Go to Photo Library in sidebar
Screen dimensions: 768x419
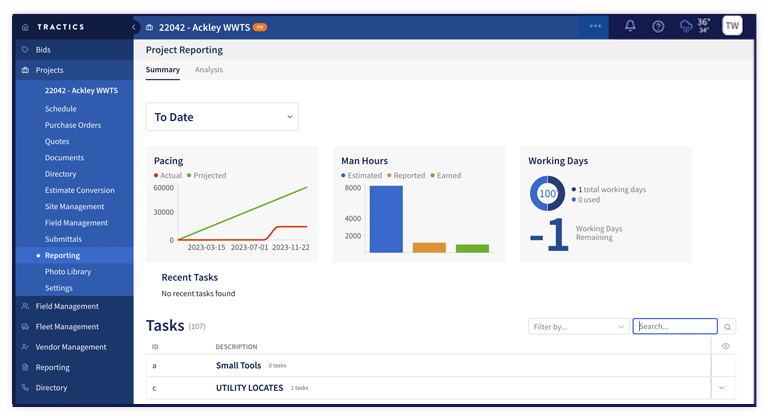(x=68, y=272)
